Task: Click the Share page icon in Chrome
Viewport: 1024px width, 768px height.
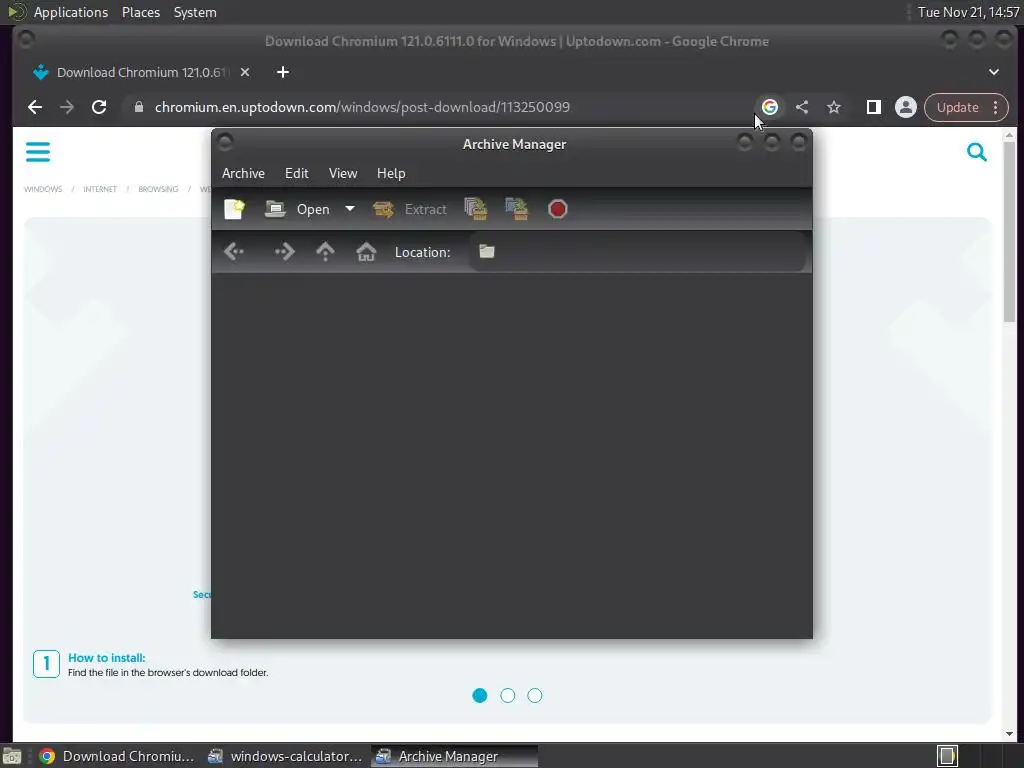Action: (x=802, y=107)
